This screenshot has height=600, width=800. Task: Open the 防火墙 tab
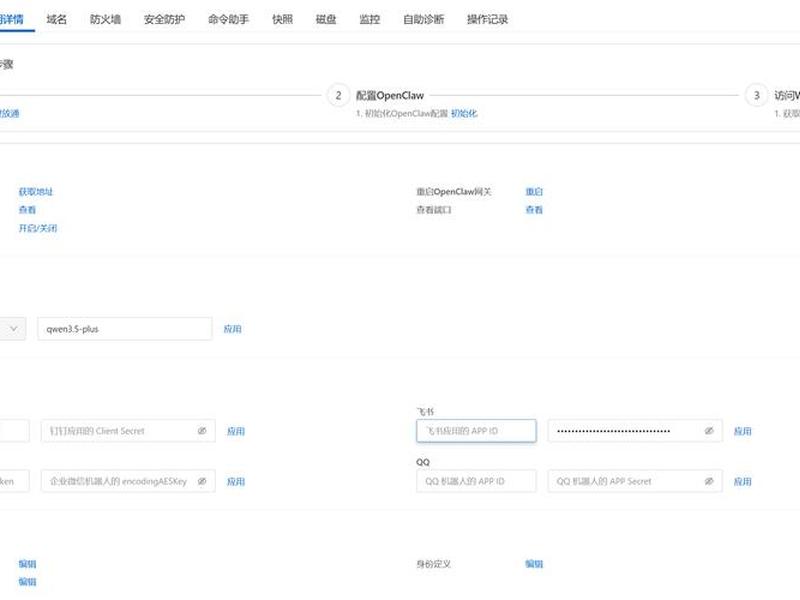point(105,19)
